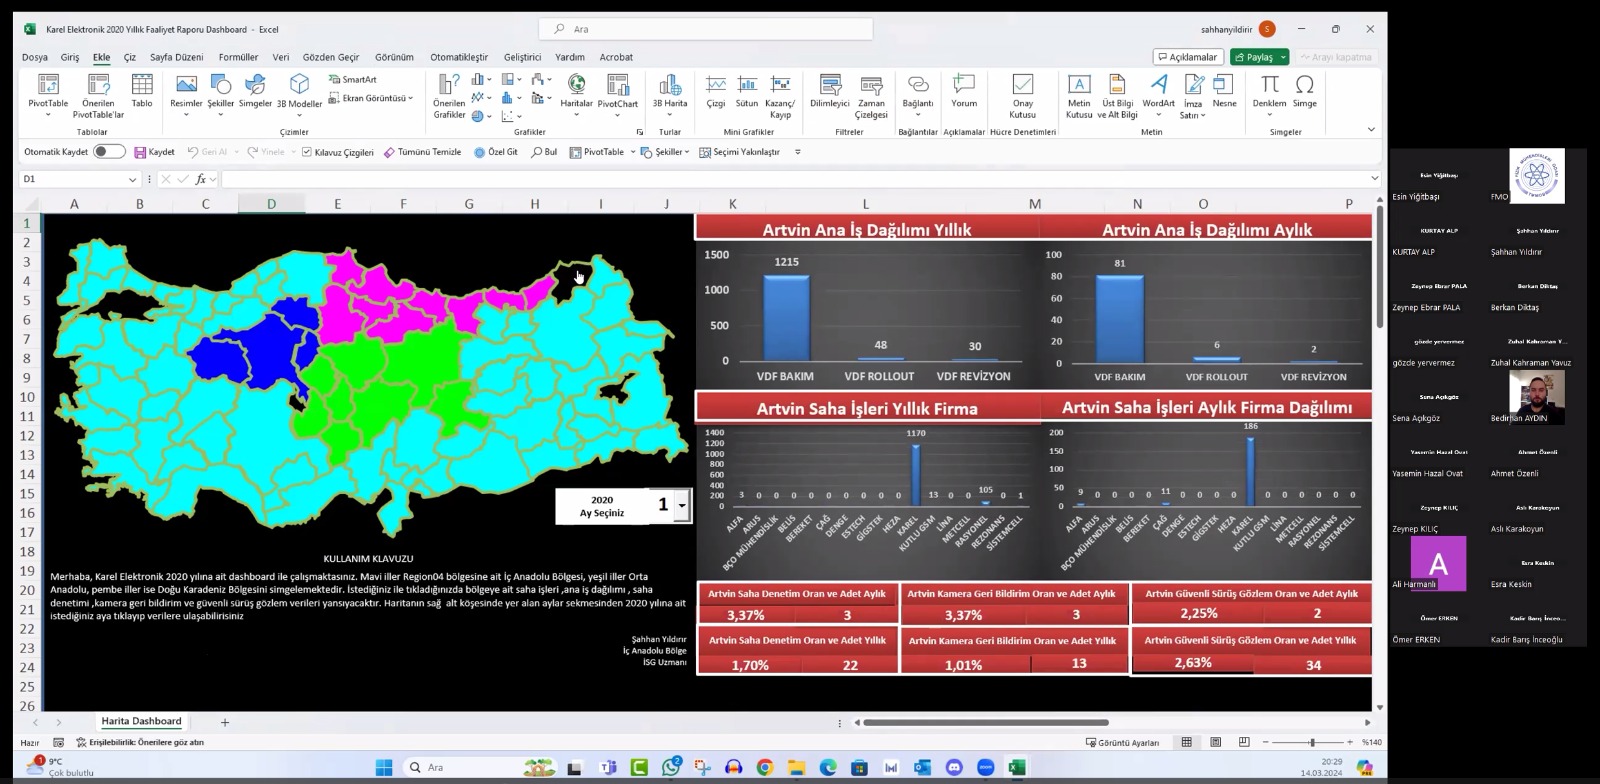Open the Açıklamalar comments button
The height and width of the screenshot is (784, 1600).
click(x=1188, y=57)
